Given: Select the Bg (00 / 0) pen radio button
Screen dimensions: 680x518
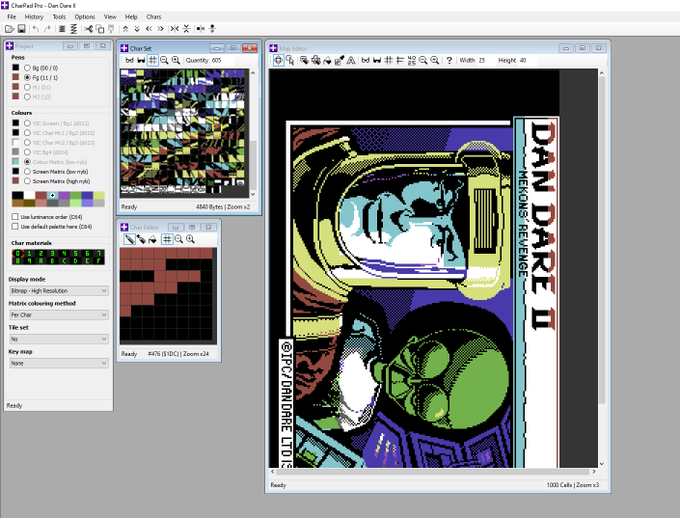Looking at the screenshot, I should (27, 68).
